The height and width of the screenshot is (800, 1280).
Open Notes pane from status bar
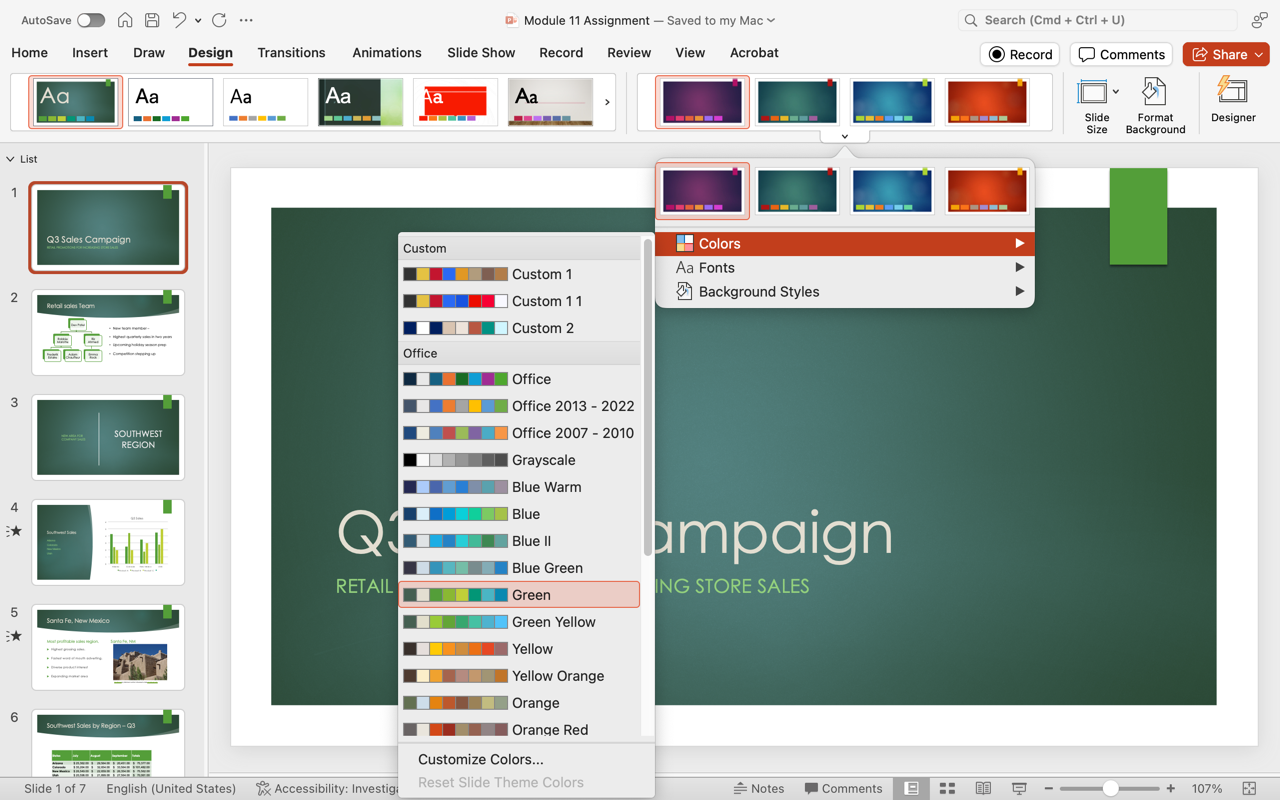[x=758, y=788]
